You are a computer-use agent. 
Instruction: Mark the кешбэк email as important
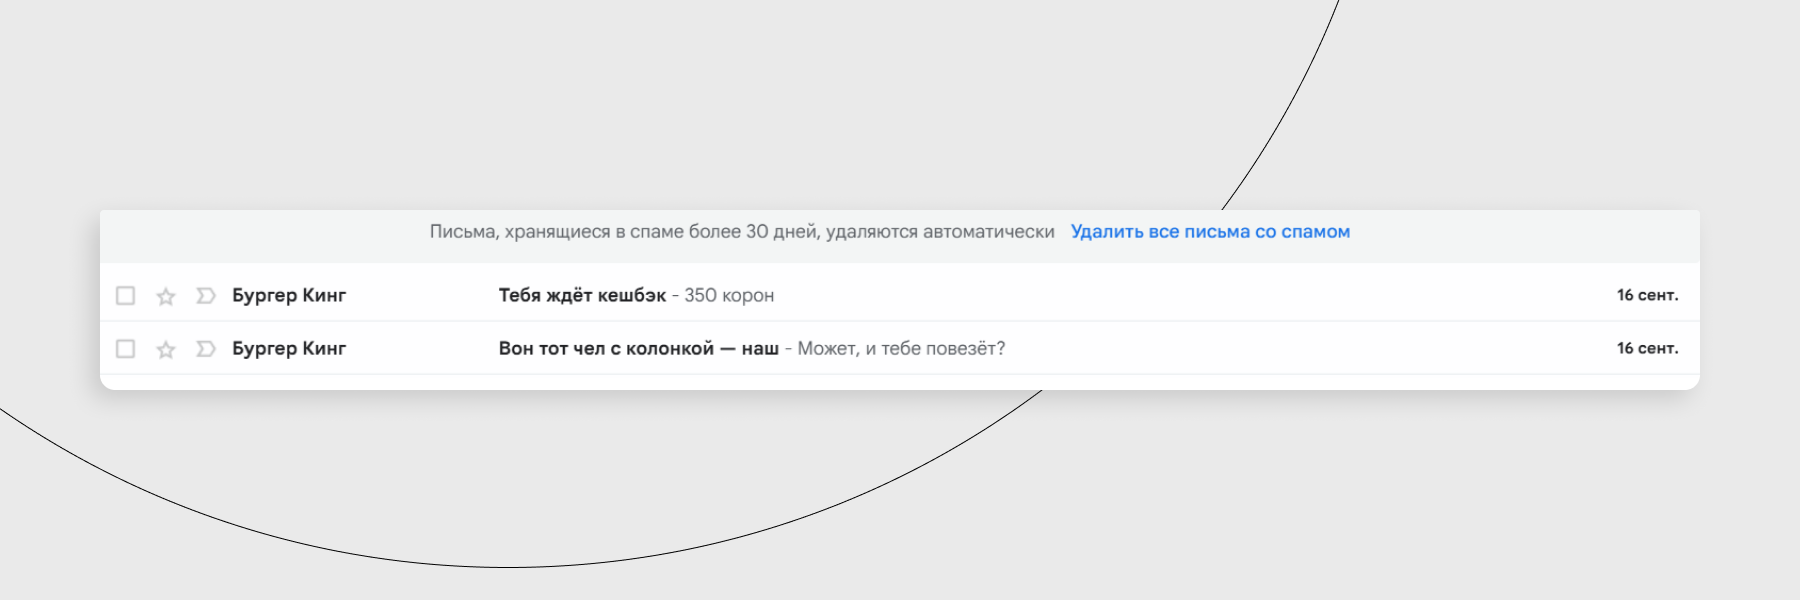point(206,295)
